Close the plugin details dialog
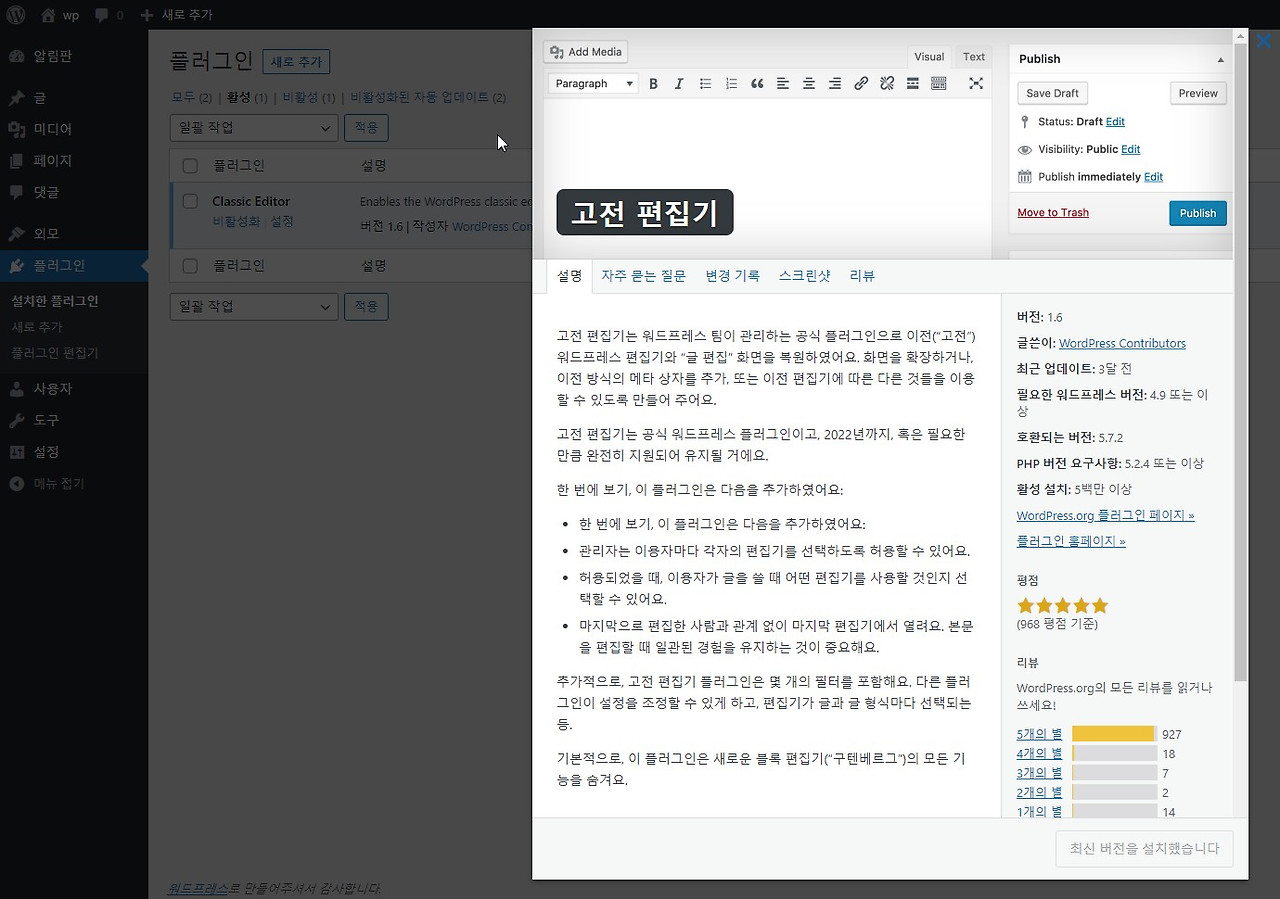The height and width of the screenshot is (899, 1280). (x=1264, y=42)
